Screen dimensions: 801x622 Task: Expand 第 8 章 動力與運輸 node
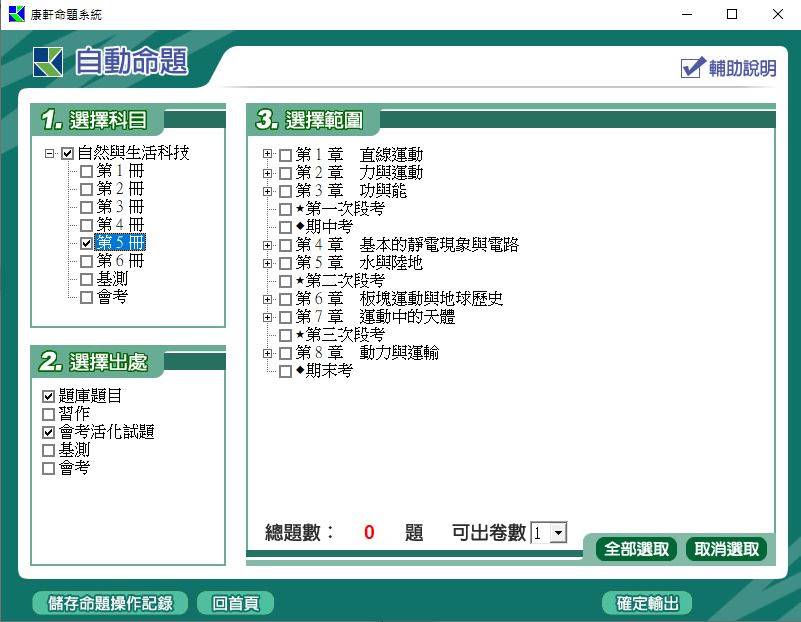(267, 353)
